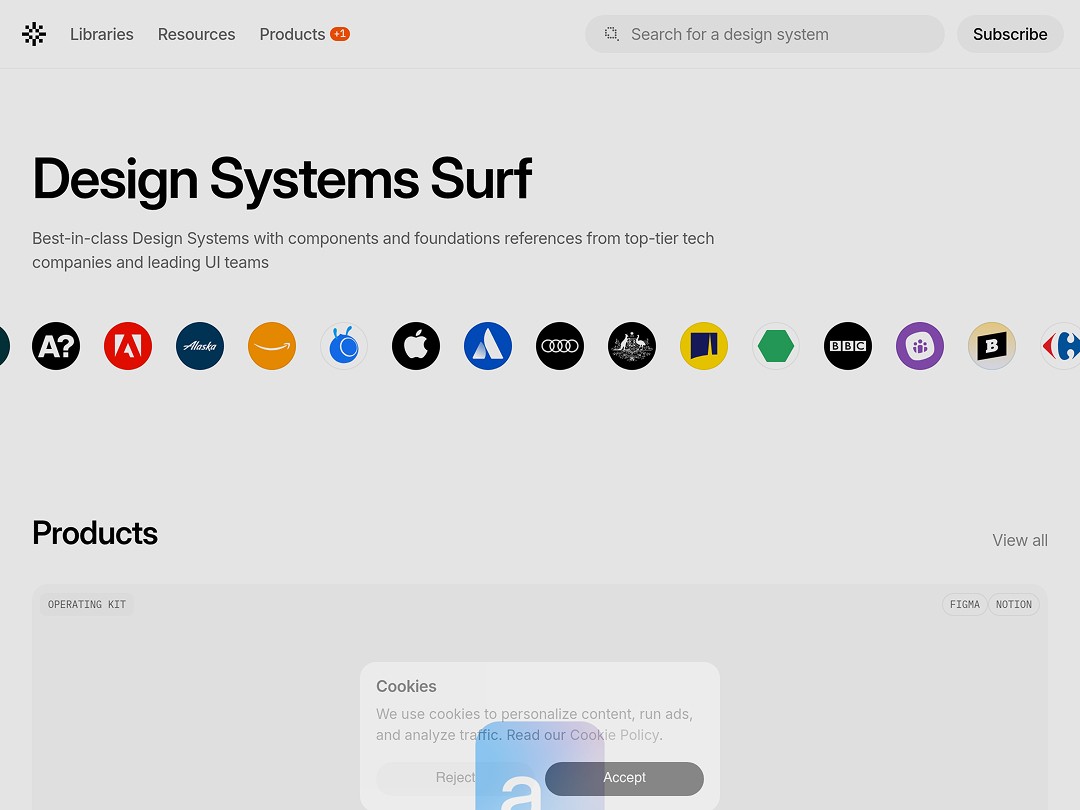Open the Australian Government crest icon
Viewport: 1080px width, 810px height.
click(632, 346)
